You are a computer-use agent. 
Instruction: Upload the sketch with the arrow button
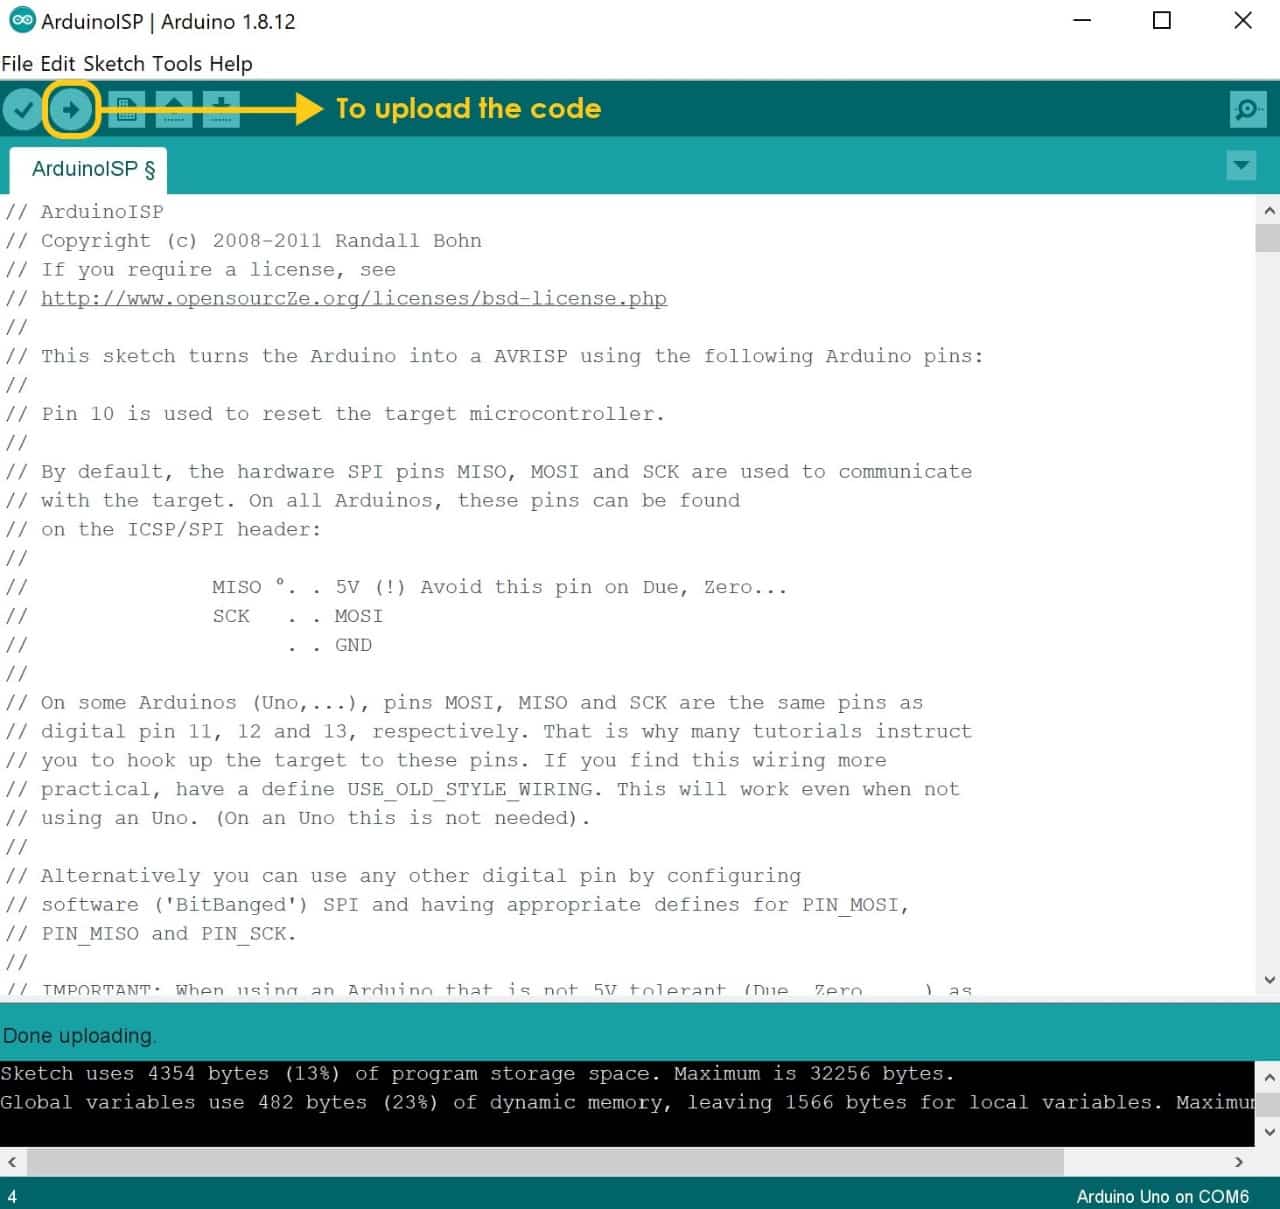pyautogui.click(x=71, y=108)
